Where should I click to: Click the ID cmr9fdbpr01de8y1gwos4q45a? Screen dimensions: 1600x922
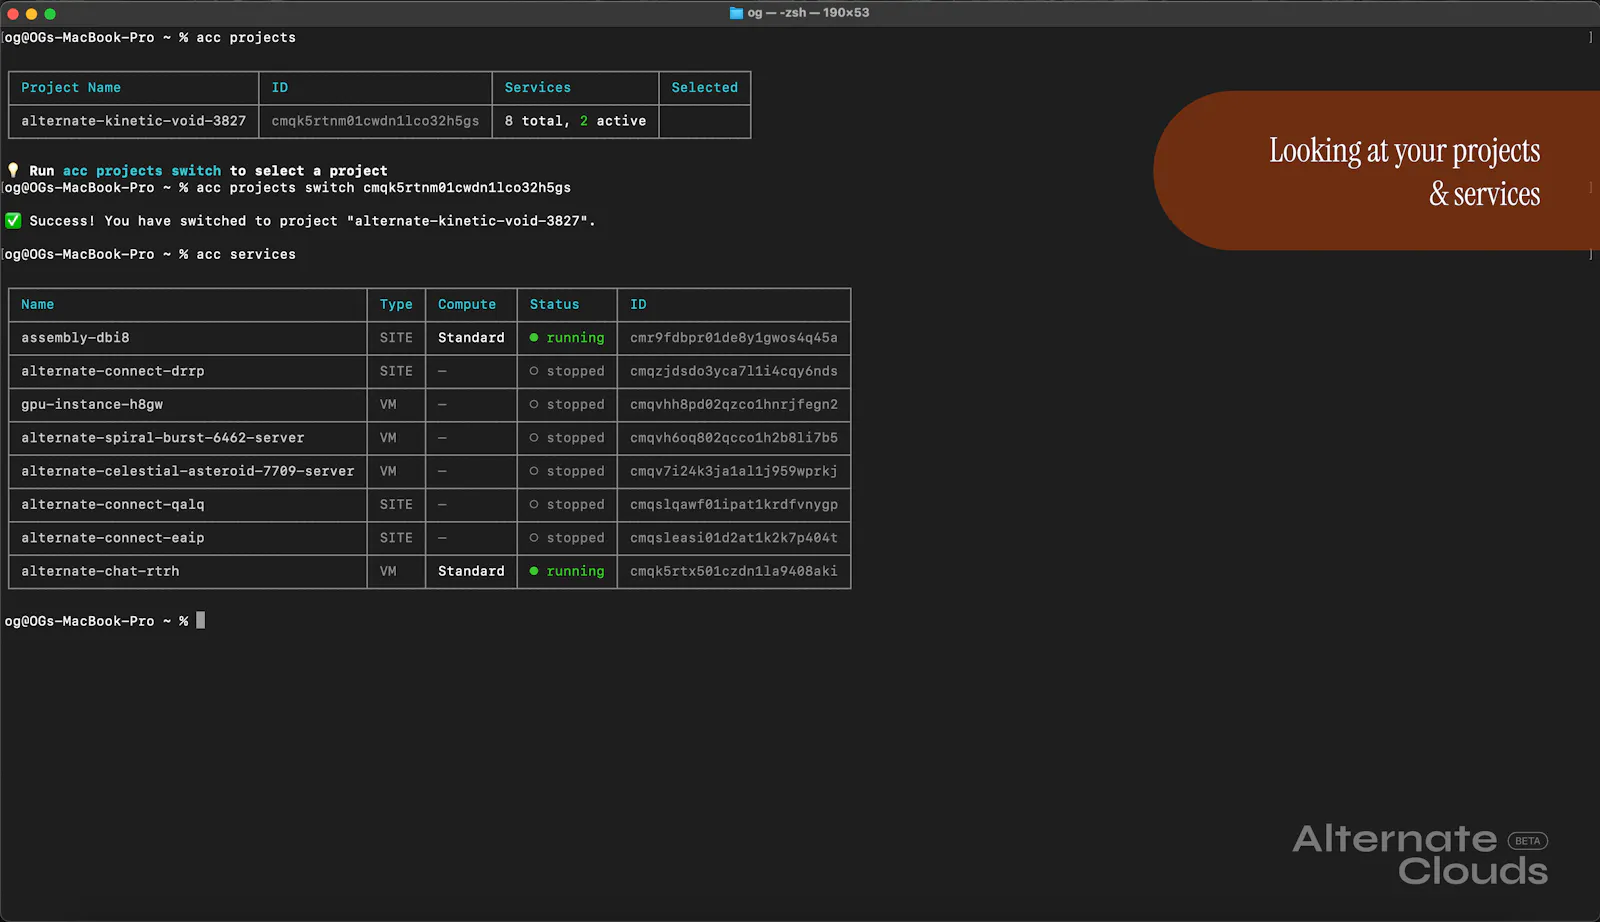[734, 338]
